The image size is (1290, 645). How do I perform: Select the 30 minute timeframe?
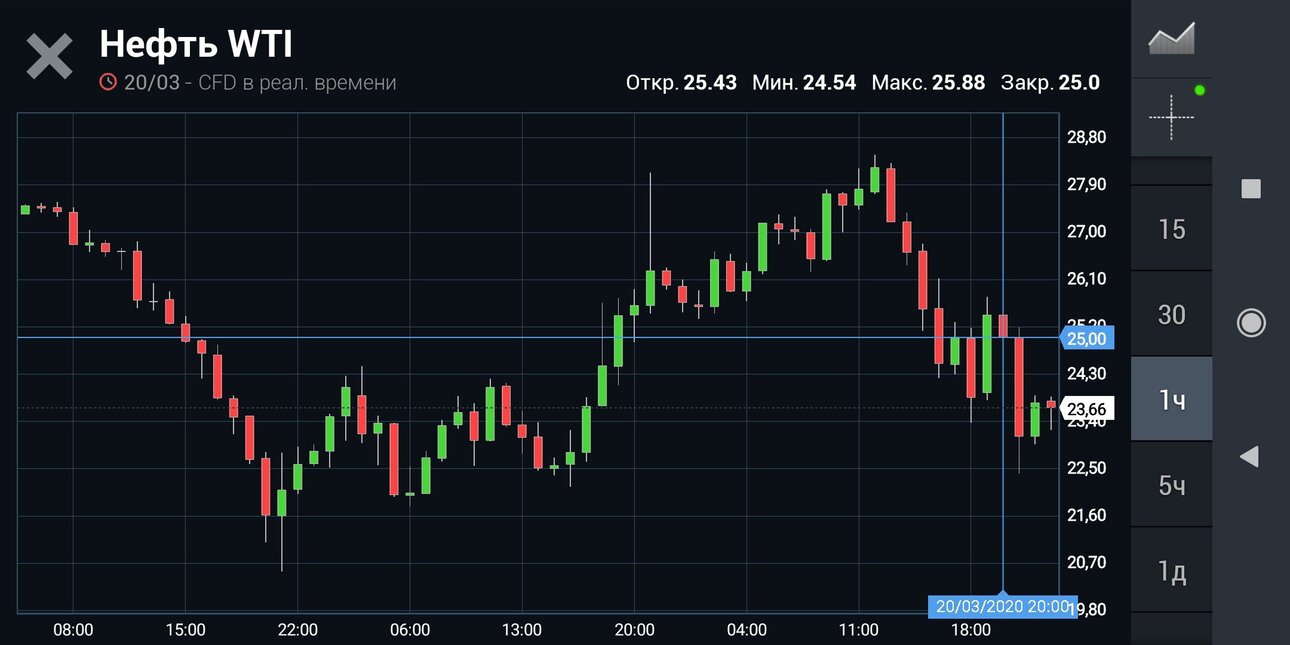tap(1171, 315)
